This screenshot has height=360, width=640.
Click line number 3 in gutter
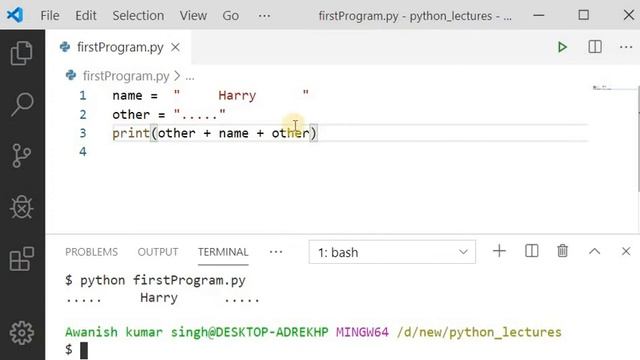pyautogui.click(x=83, y=133)
